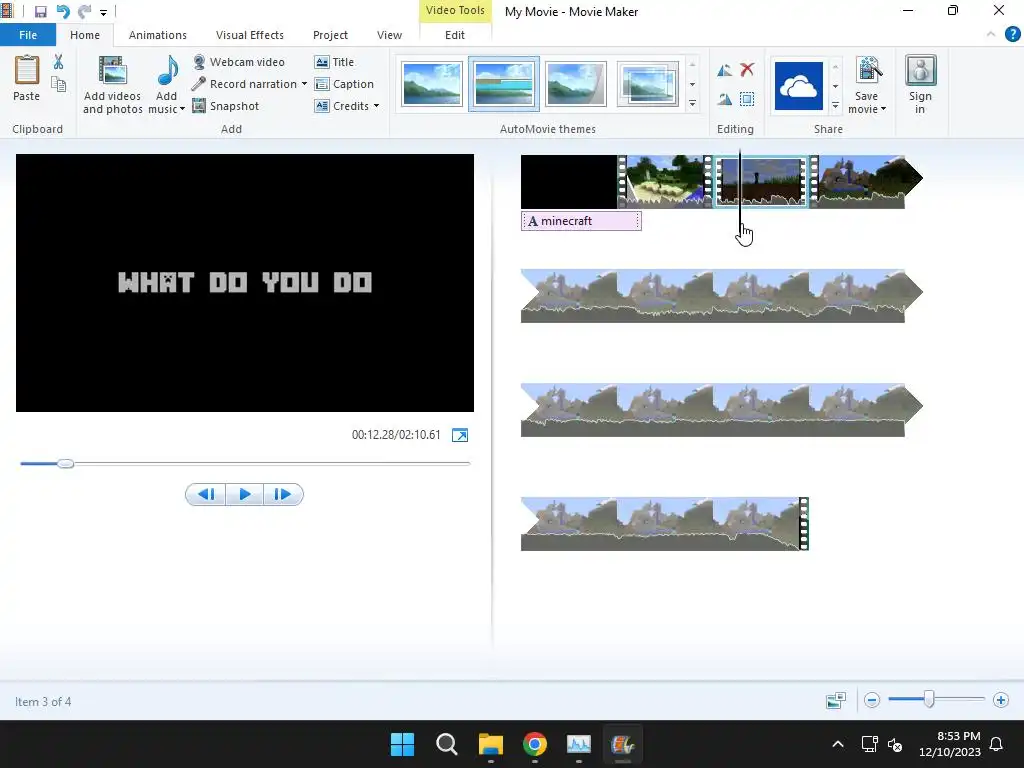Open Google Chrome from taskbar
Screen dimensions: 1024x768
pos(535,744)
